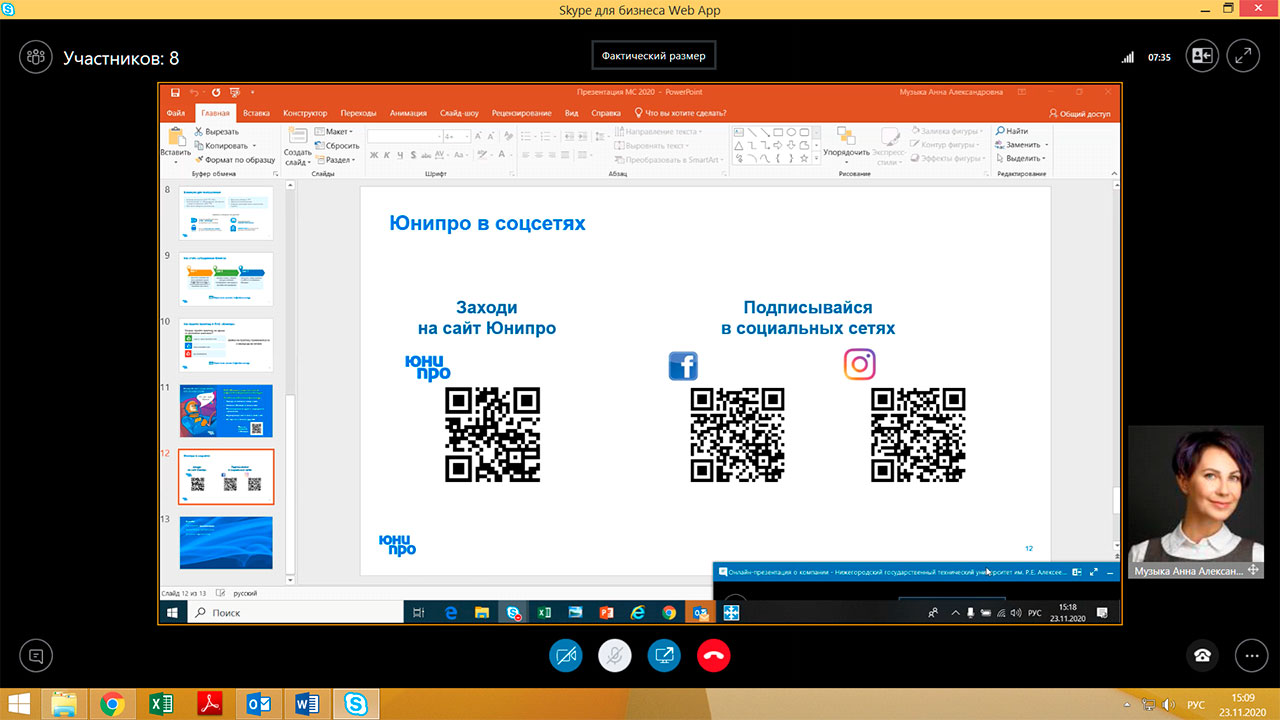Select slide 9 thumbnail
The image size is (1280, 720).
(x=226, y=279)
